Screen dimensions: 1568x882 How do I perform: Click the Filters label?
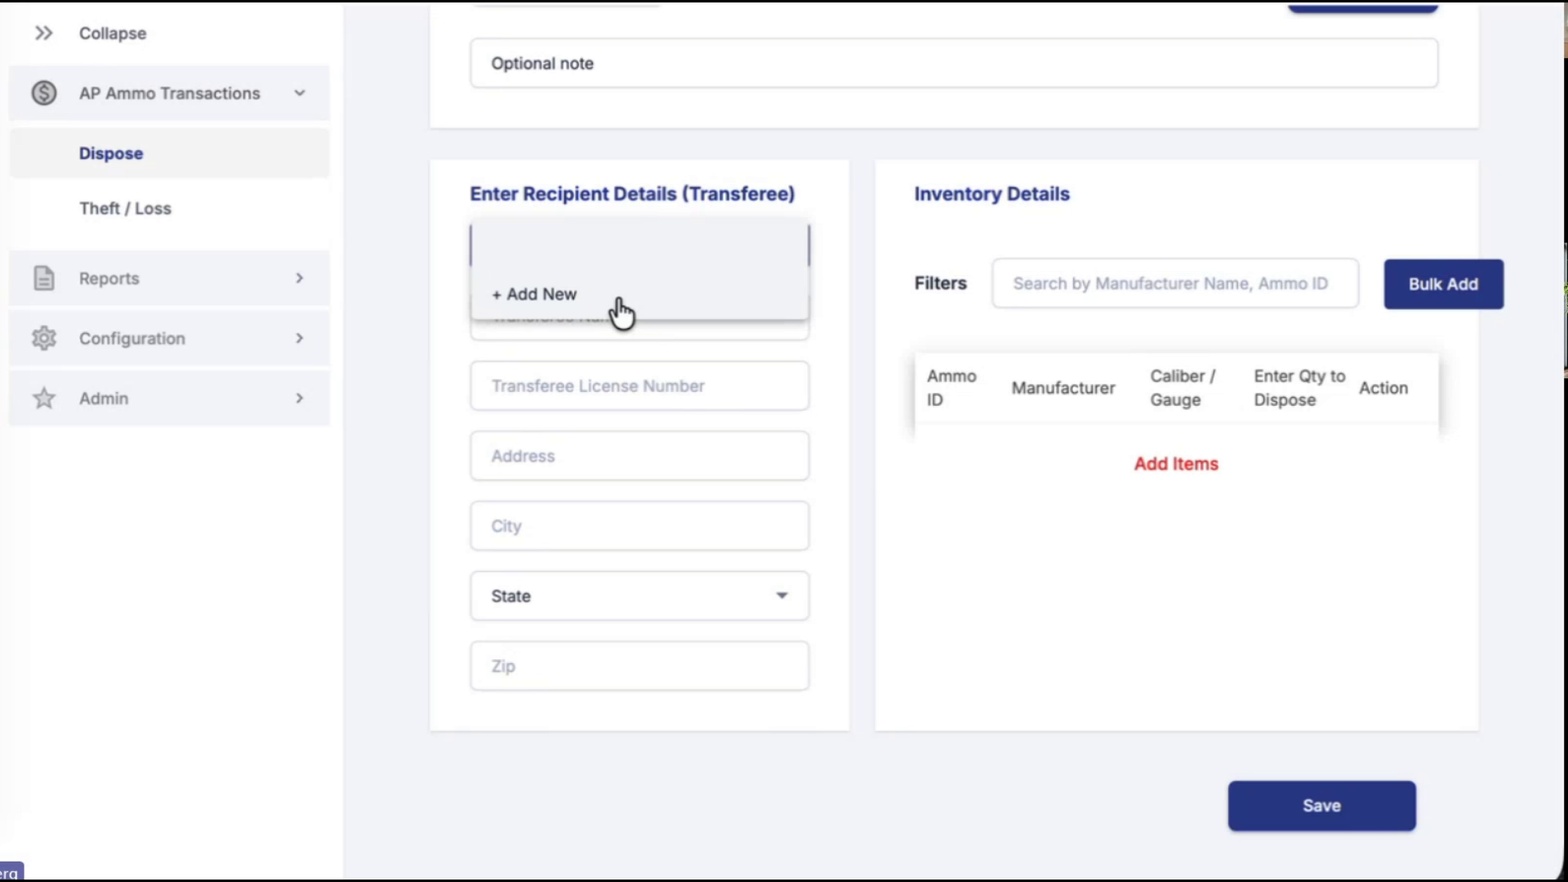click(x=940, y=283)
